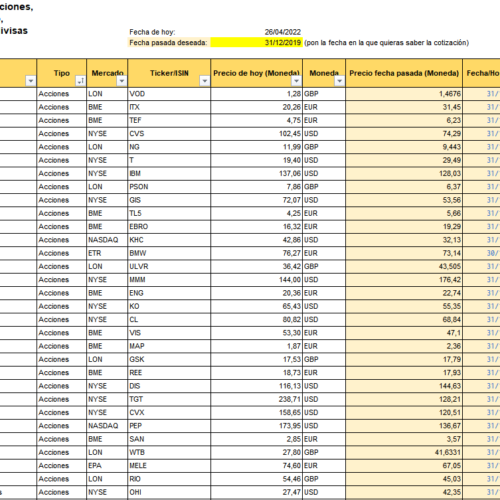
Task: Select ticker cell BMW
Action: click(x=169, y=253)
